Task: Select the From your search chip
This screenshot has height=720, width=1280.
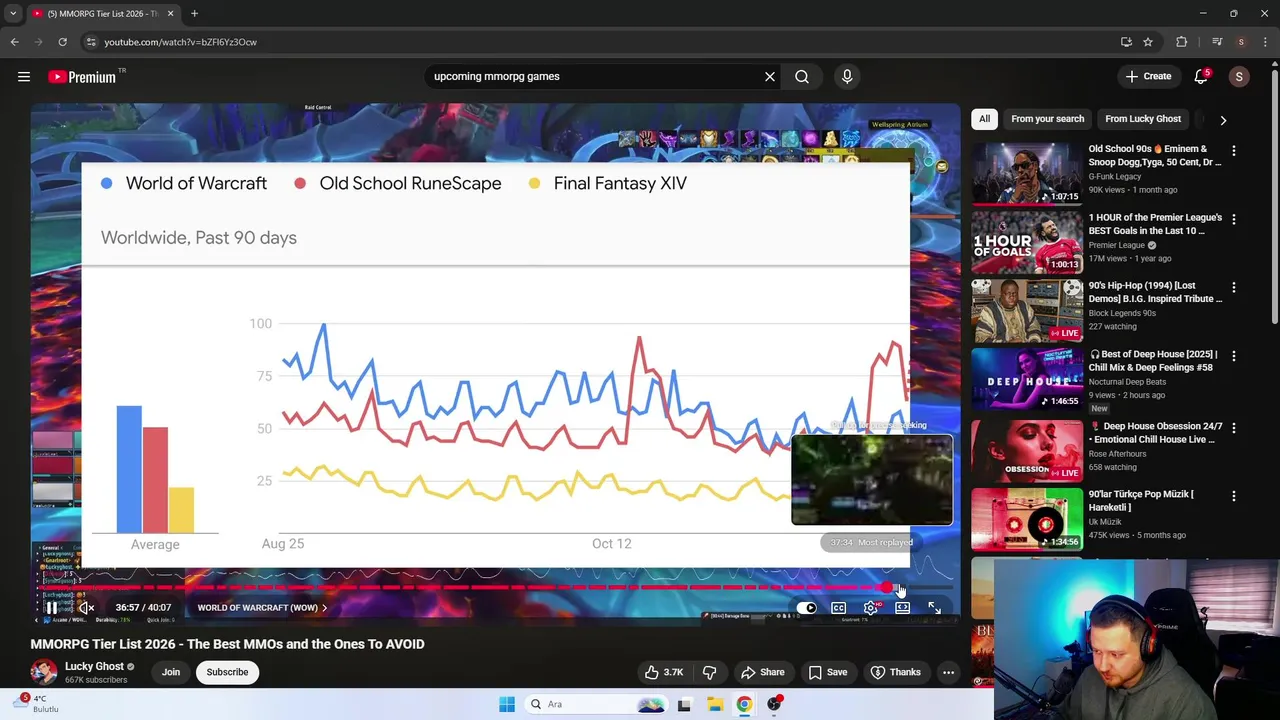Action: (x=1047, y=119)
